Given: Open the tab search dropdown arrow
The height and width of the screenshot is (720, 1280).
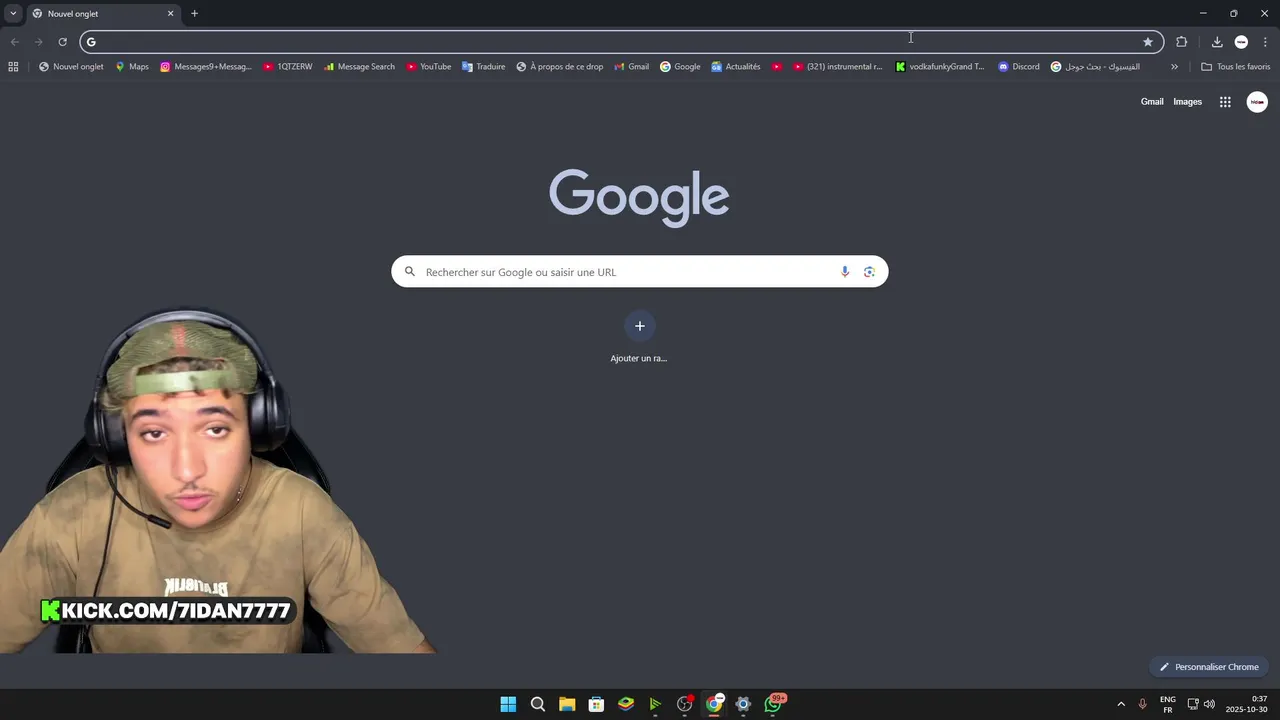Looking at the screenshot, I should point(13,14).
